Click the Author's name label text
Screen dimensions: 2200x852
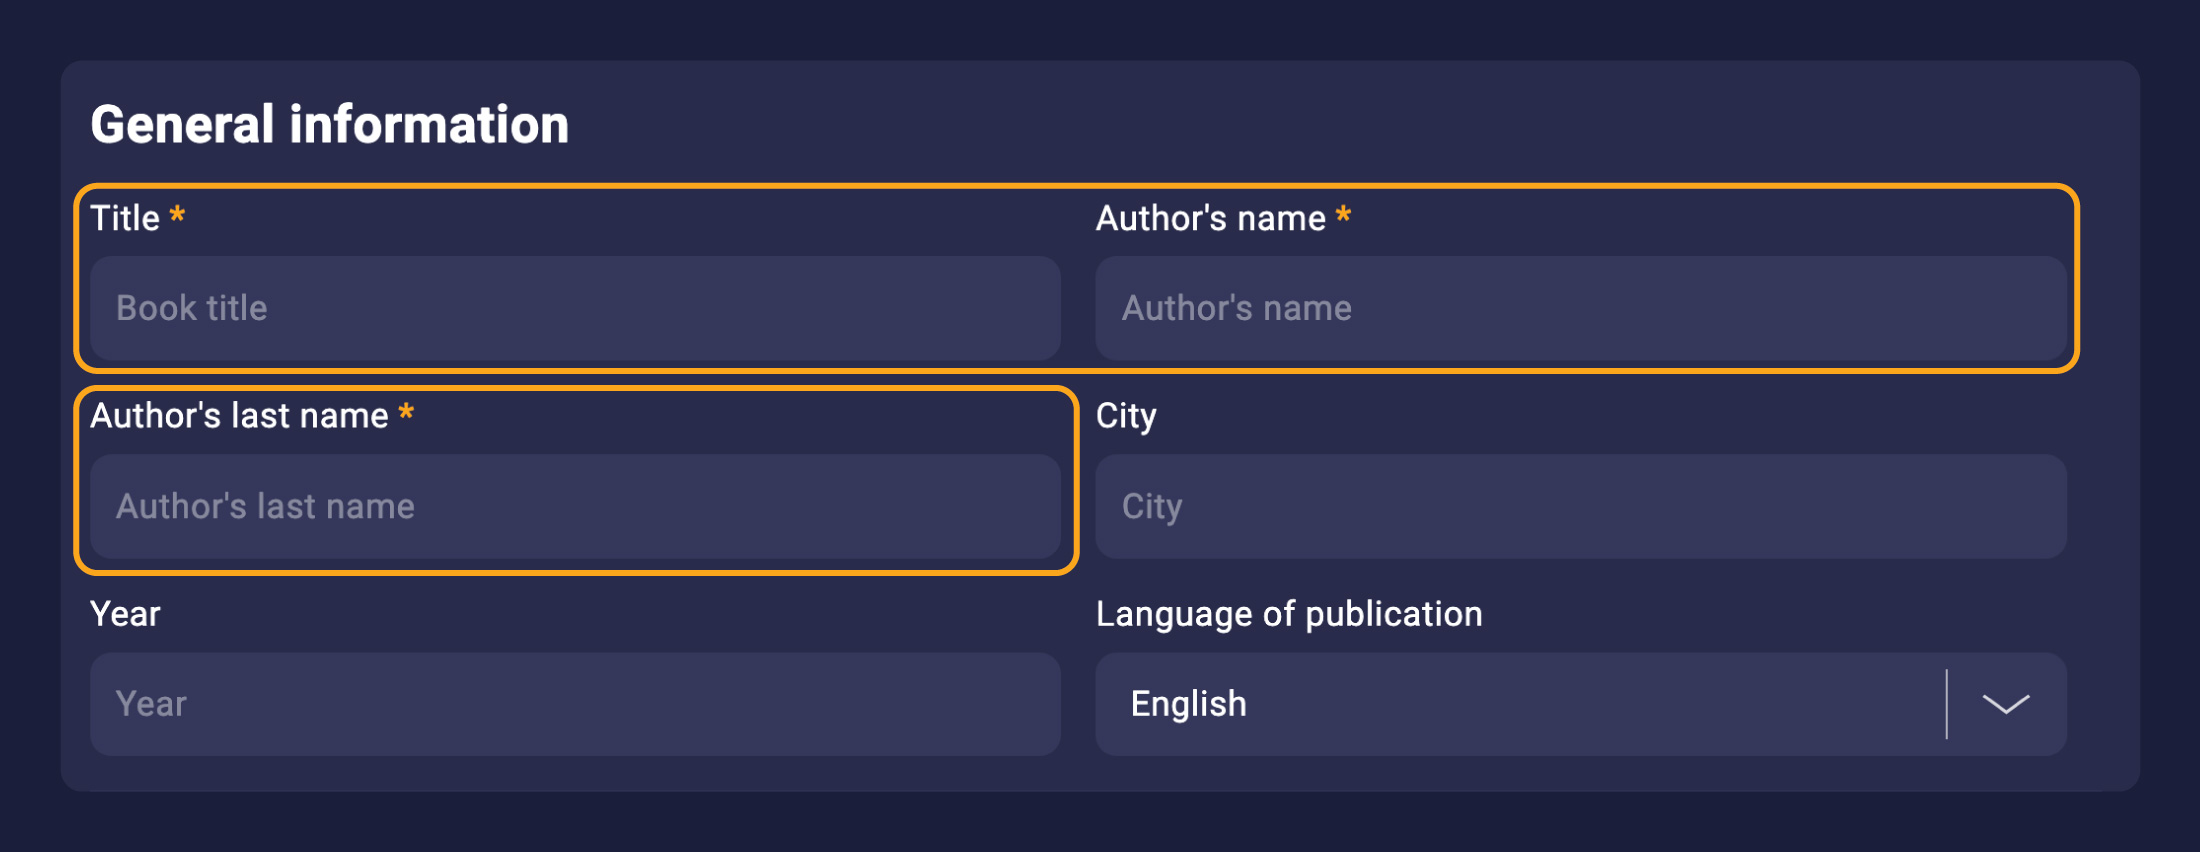point(1210,218)
